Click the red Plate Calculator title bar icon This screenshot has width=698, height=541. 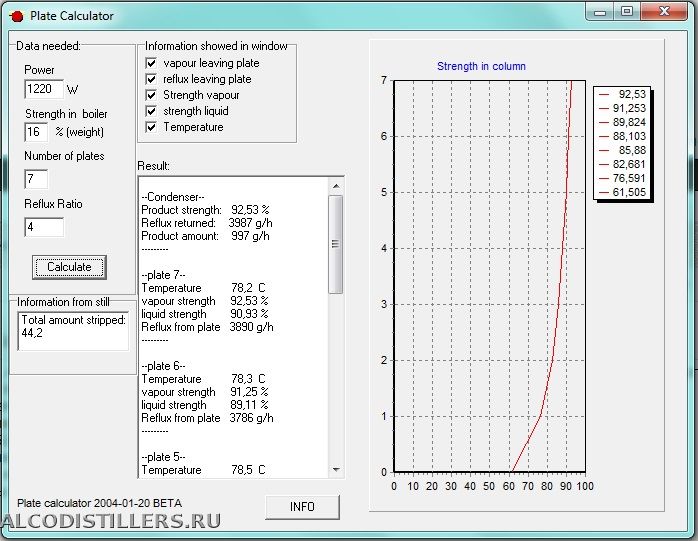(15, 16)
